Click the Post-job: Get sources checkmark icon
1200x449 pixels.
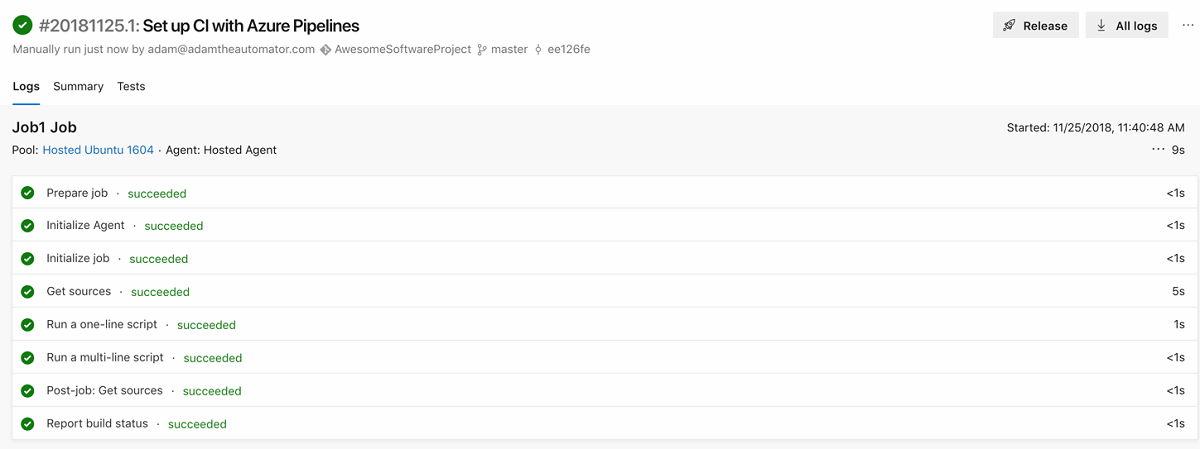(x=28, y=391)
